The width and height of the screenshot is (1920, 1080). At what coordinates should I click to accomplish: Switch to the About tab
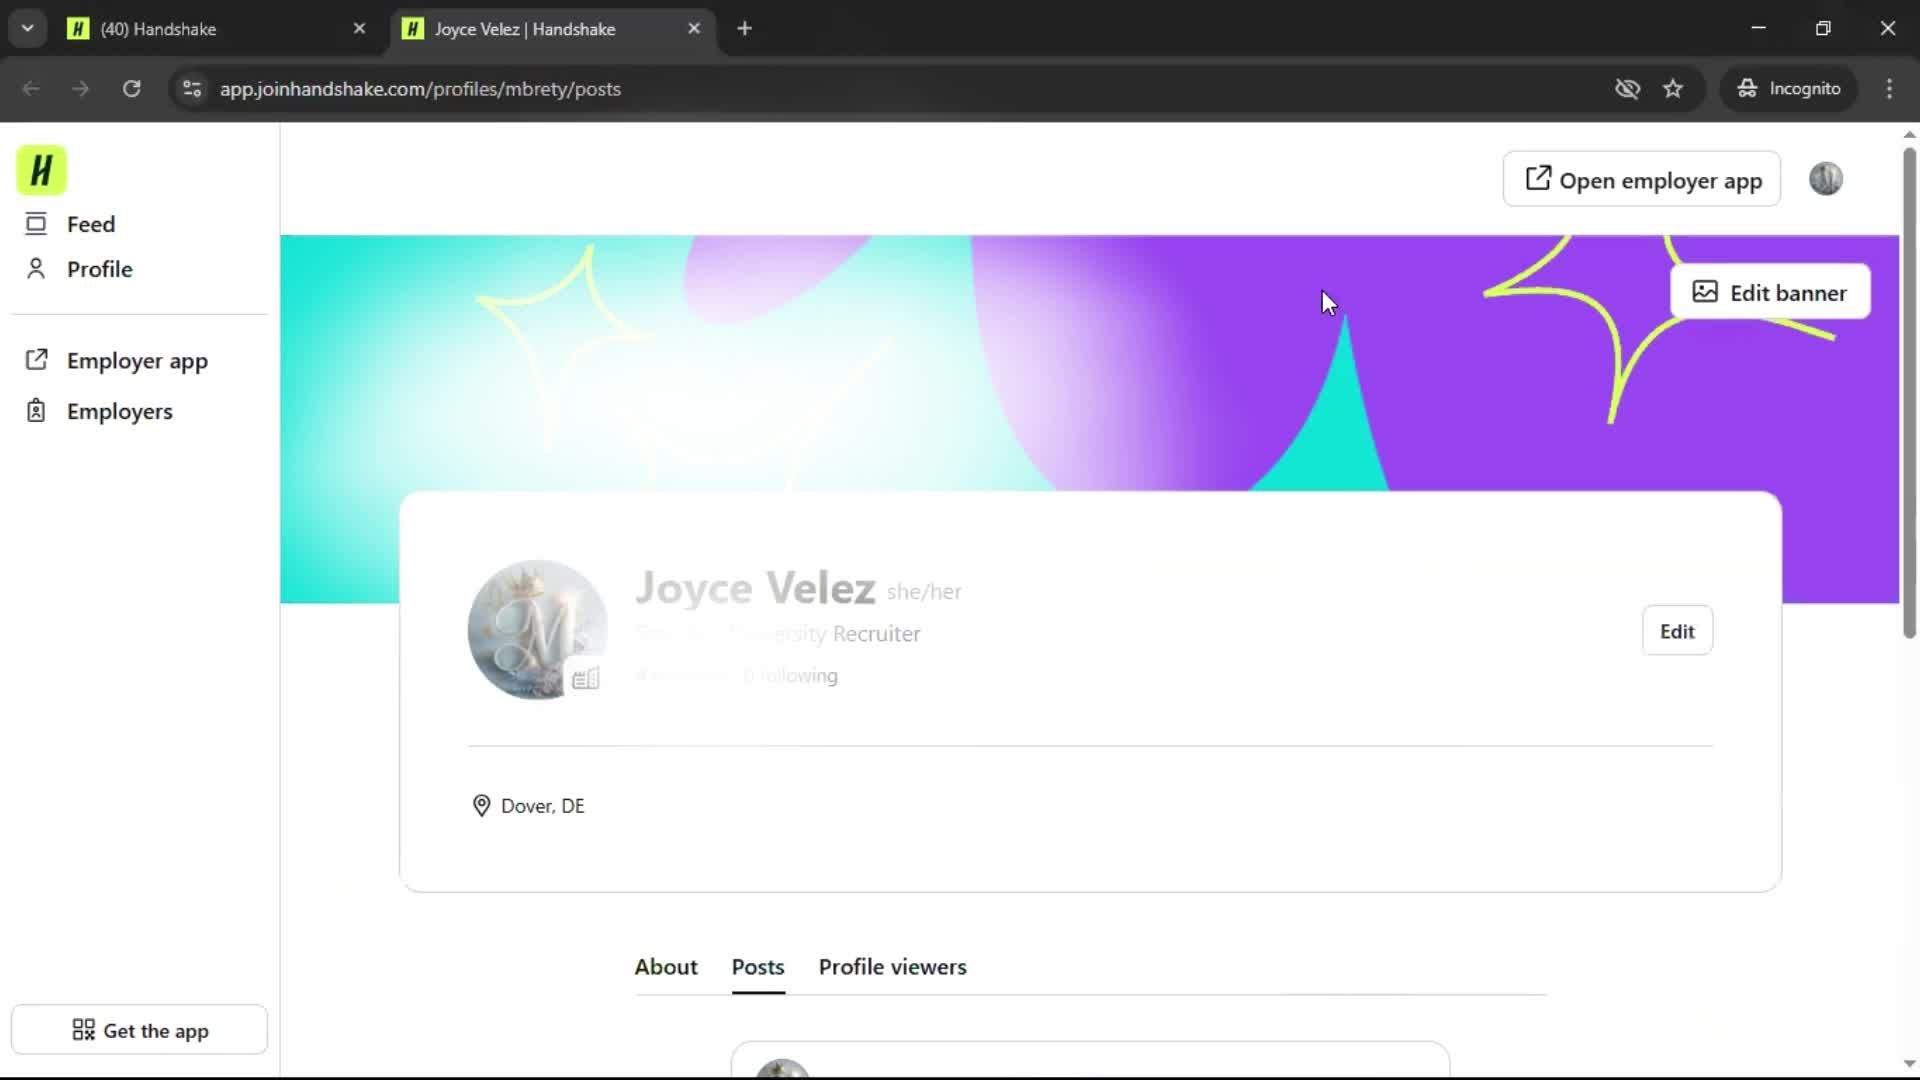tap(666, 967)
